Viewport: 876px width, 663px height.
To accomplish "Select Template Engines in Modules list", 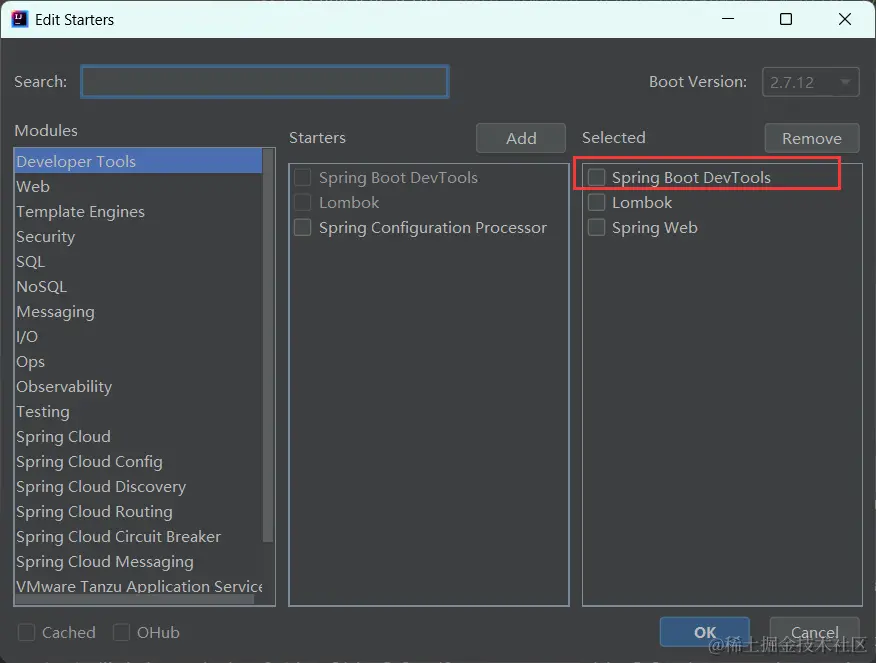I will (x=80, y=212).
